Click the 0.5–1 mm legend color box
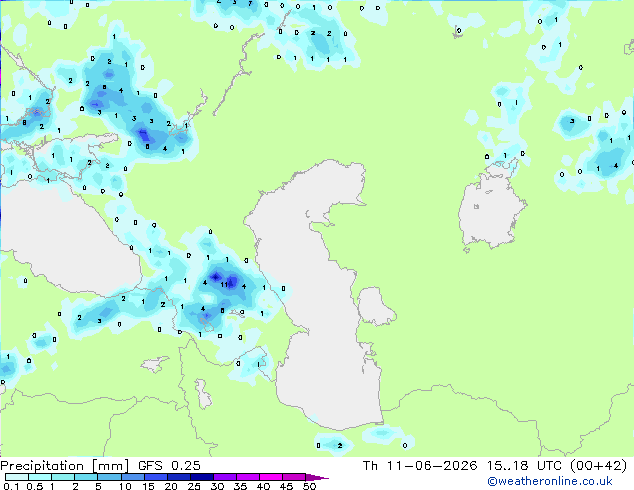The width and height of the screenshot is (634, 490). pyautogui.click(x=40, y=477)
